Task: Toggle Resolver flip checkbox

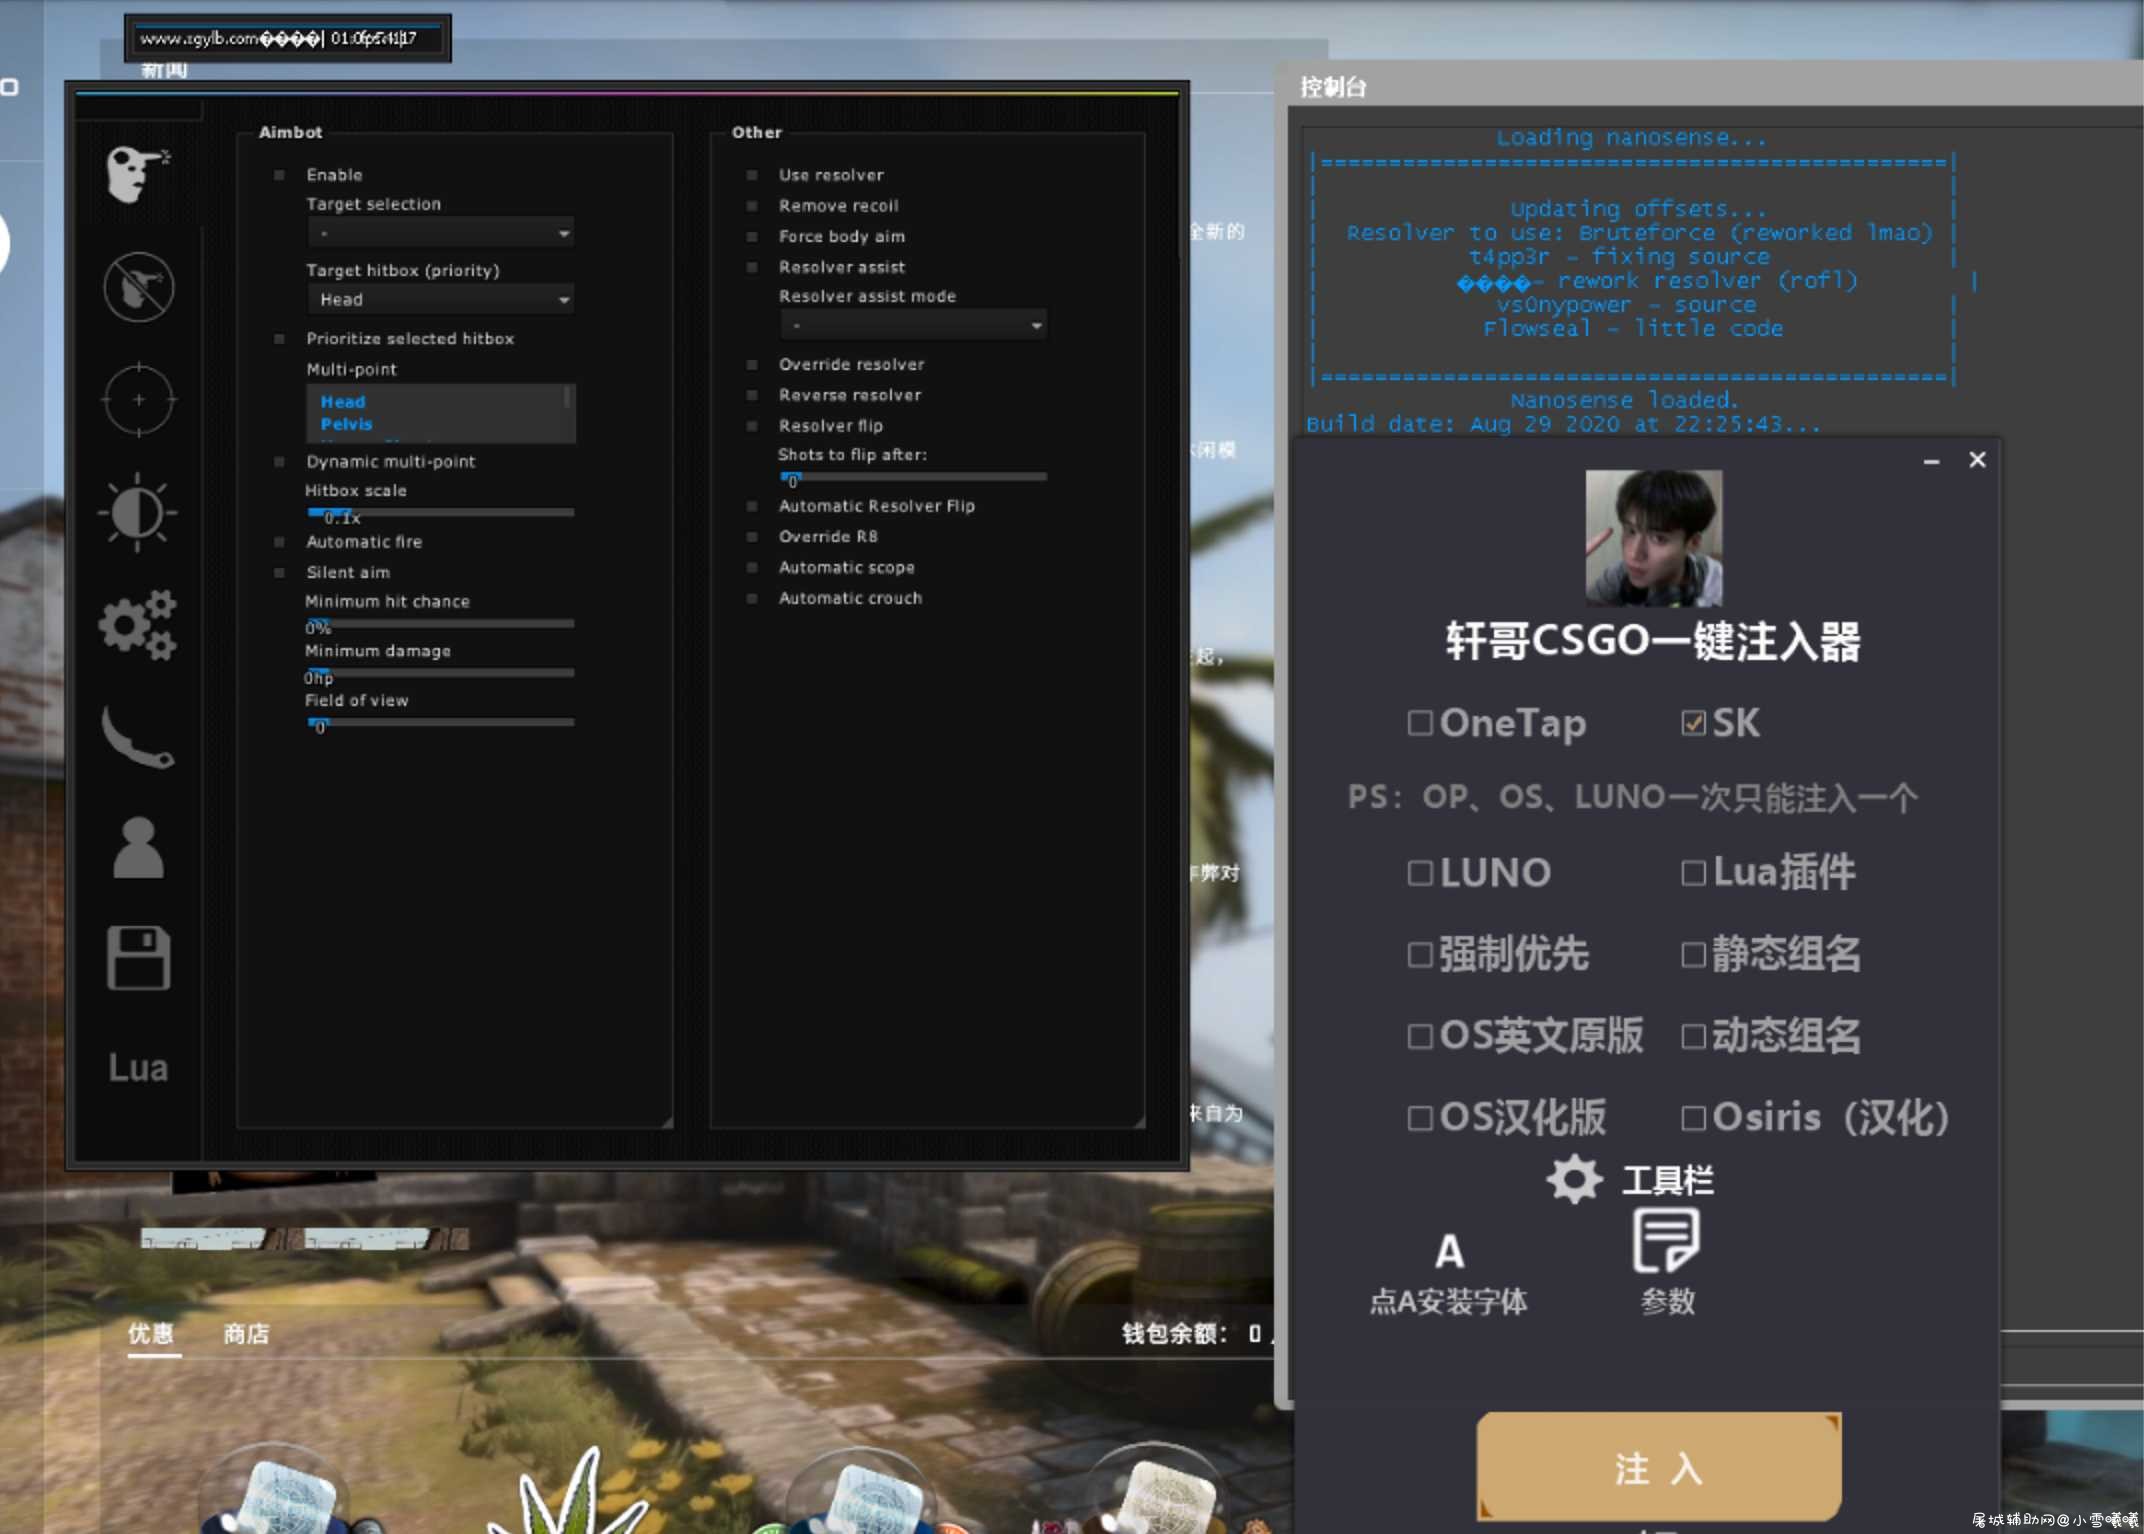Action: tap(752, 426)
